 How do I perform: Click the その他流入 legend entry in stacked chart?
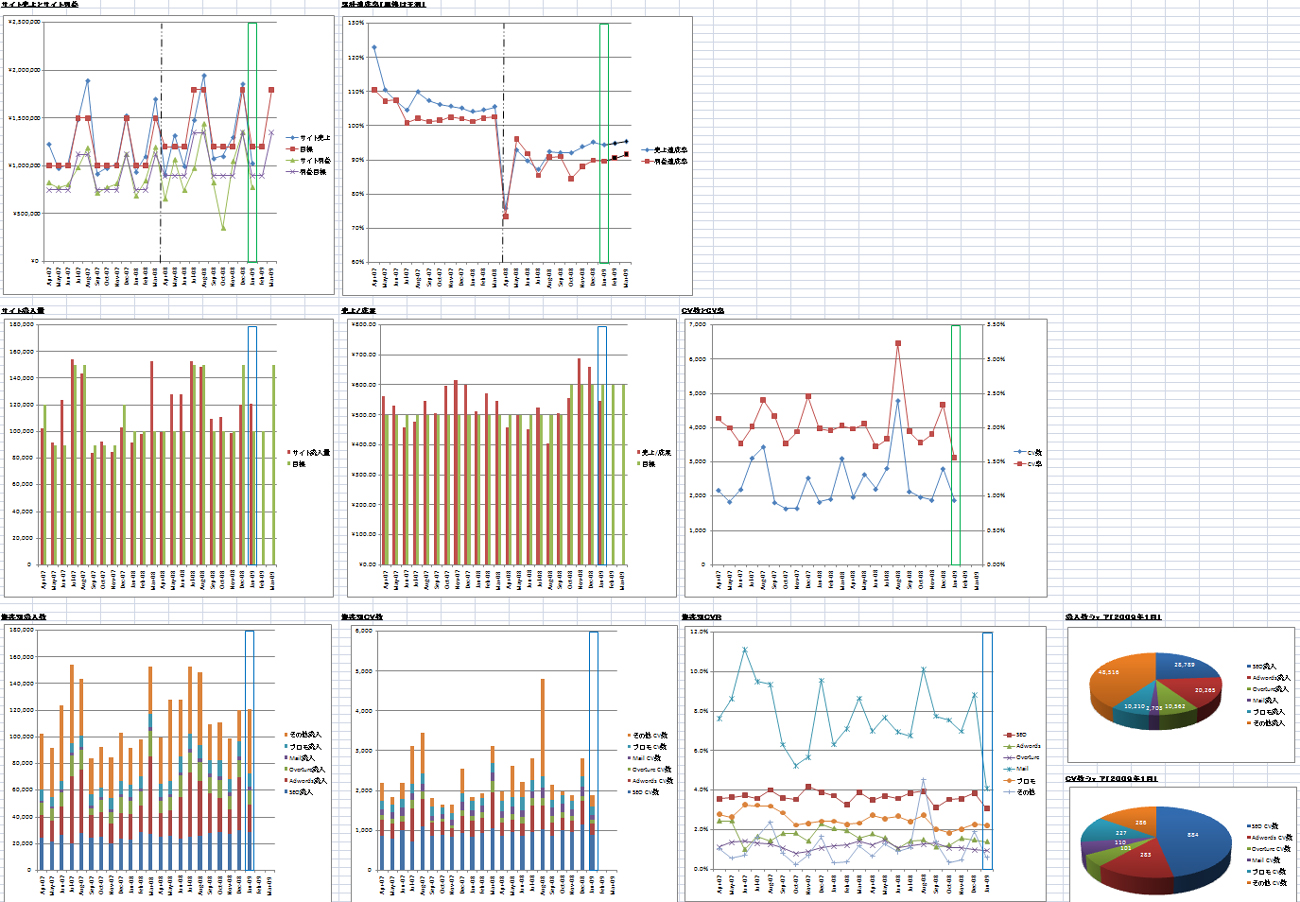[x=306, y=736]
